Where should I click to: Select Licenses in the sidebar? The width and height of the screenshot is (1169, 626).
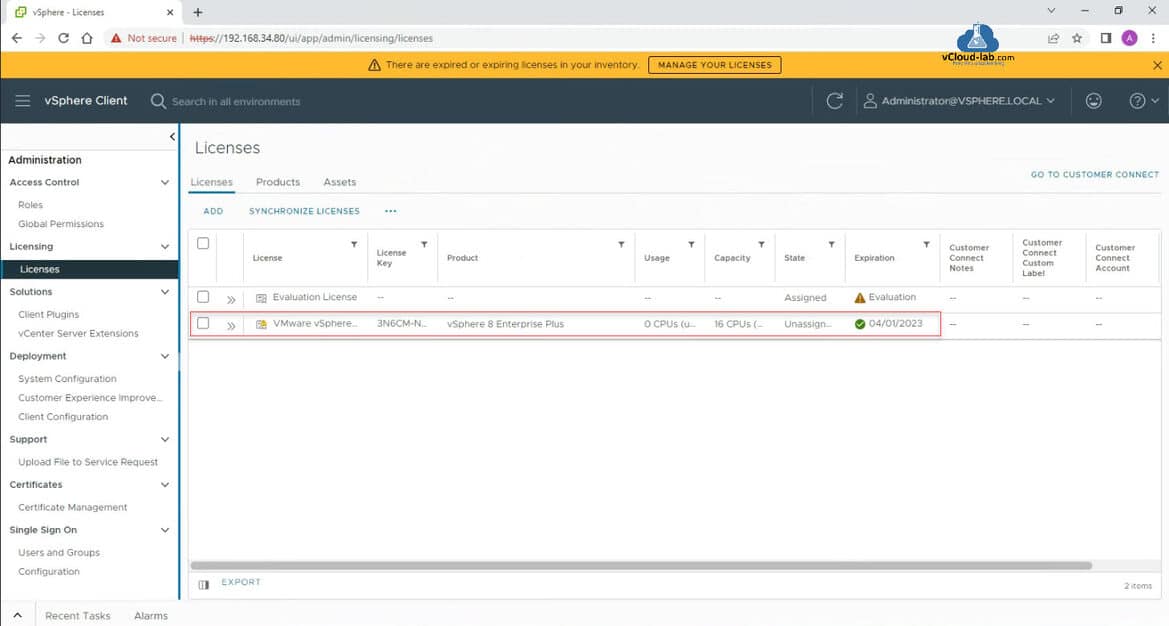click(89, 269)
